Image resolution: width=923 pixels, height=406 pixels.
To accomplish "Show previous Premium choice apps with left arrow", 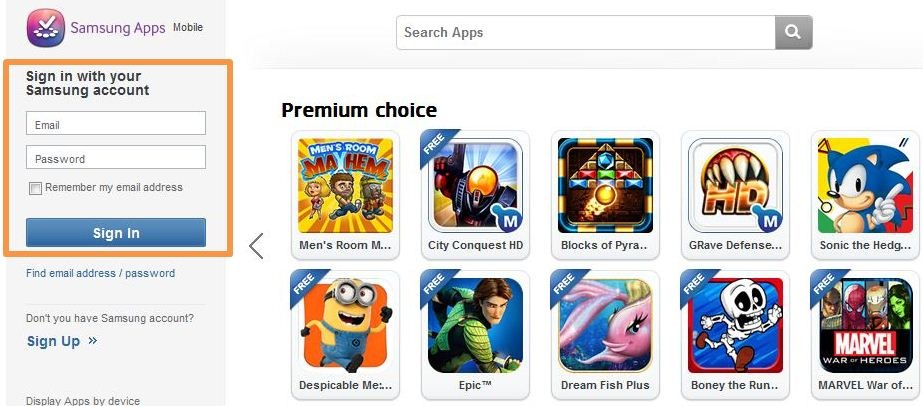I will pos(255,246).
